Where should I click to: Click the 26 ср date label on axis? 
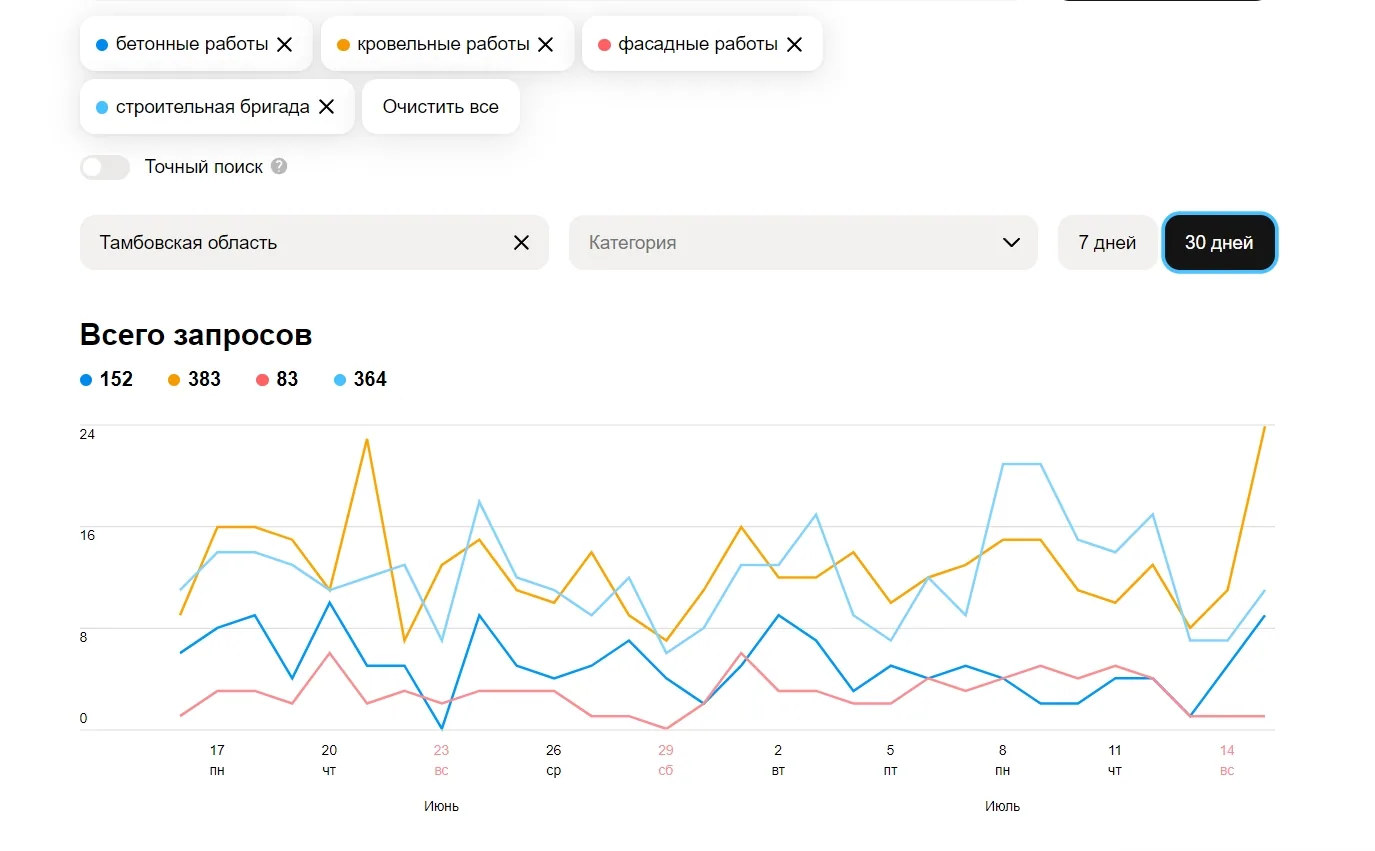click(553, 760)
